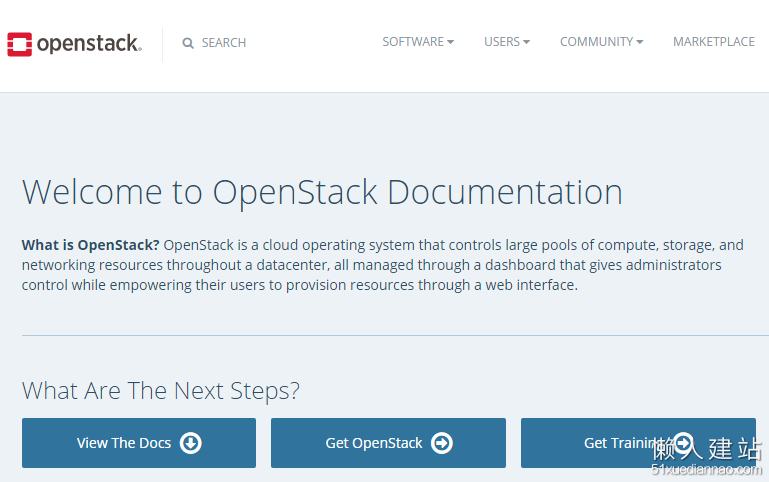Click the What Are The Next Steps? heading

point(160,391)
